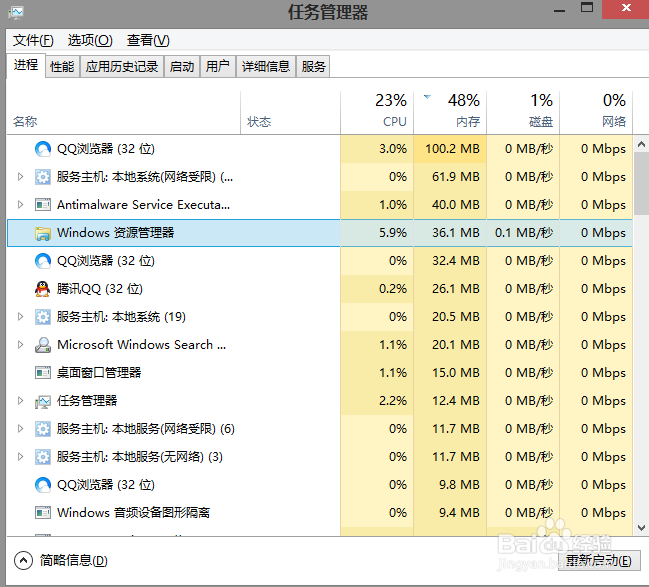Expand 服务主机: 本地服务(无网络) (3) group
The width and height of the screenshot is (649, 587).
pyautogui.click(x=20, y=457)
